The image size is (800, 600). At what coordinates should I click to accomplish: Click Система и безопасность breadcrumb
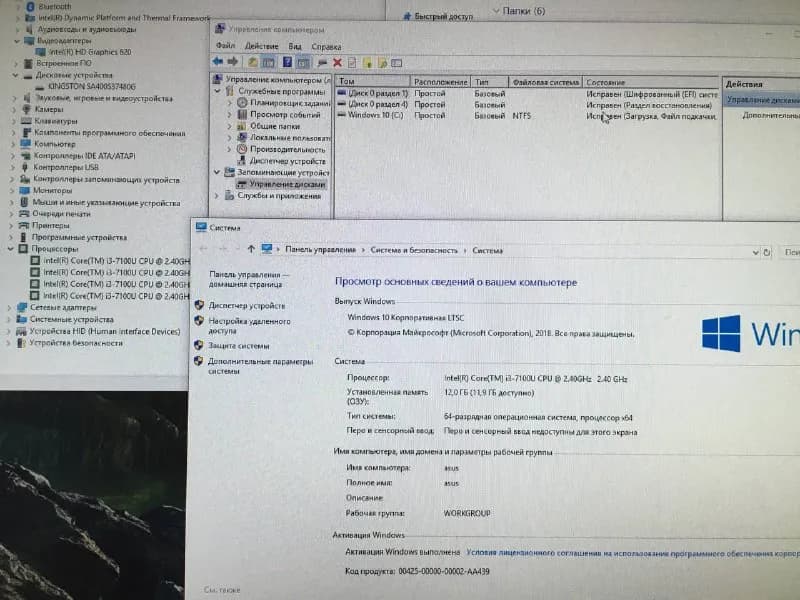pos(414,250)
